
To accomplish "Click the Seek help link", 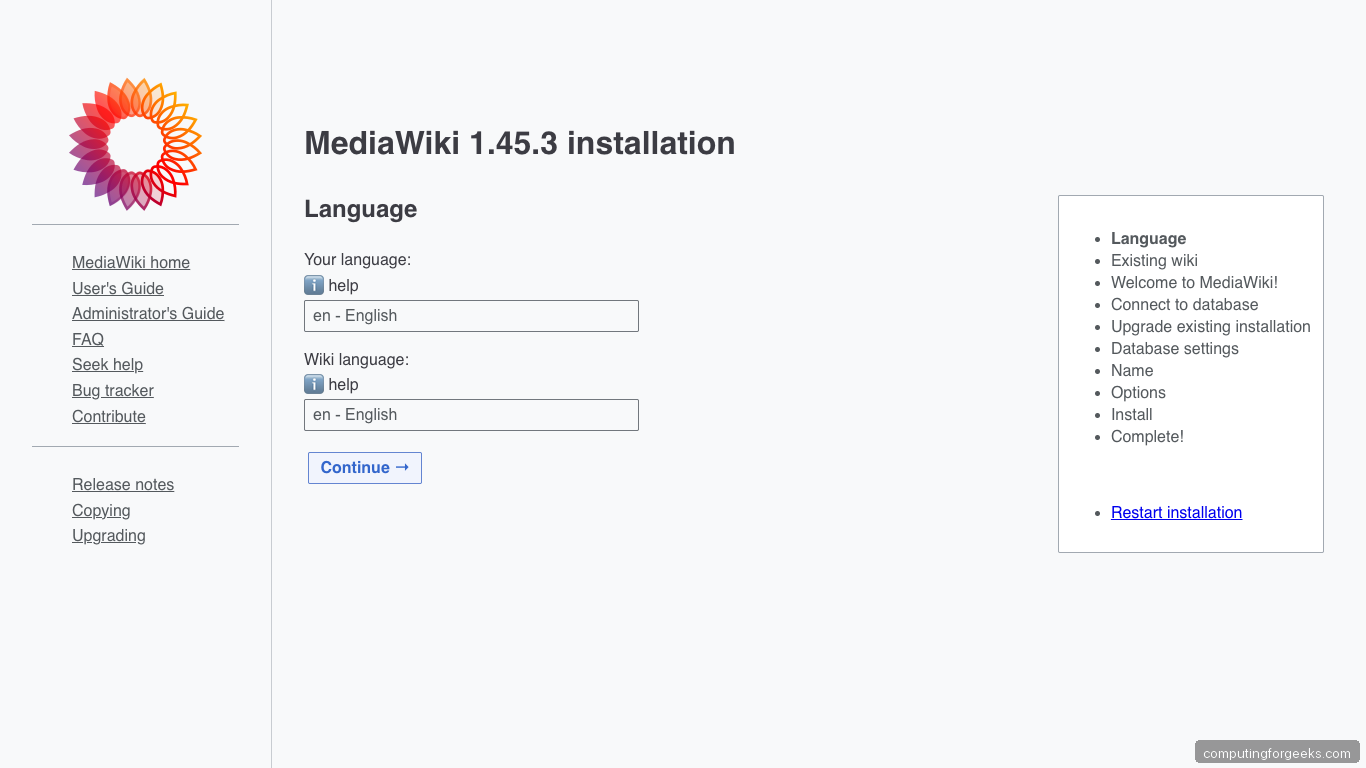I will [x=107, y=364].
